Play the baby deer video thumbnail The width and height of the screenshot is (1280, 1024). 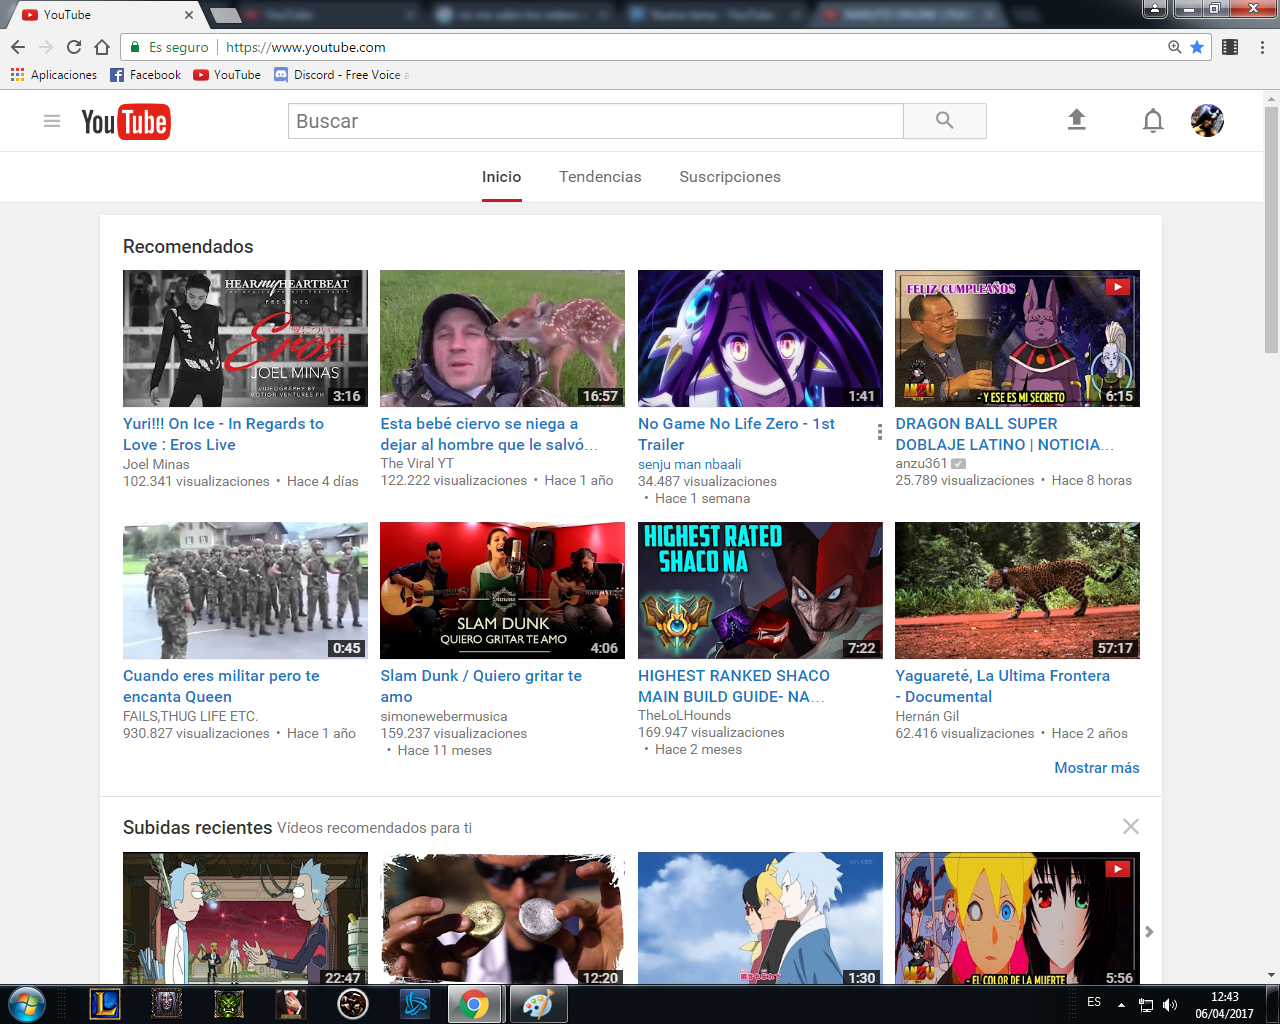[x=502, y=338]
